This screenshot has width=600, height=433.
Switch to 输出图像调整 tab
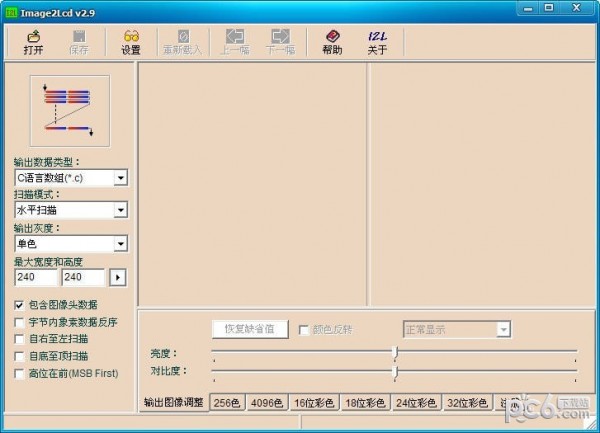click(174, 402)
